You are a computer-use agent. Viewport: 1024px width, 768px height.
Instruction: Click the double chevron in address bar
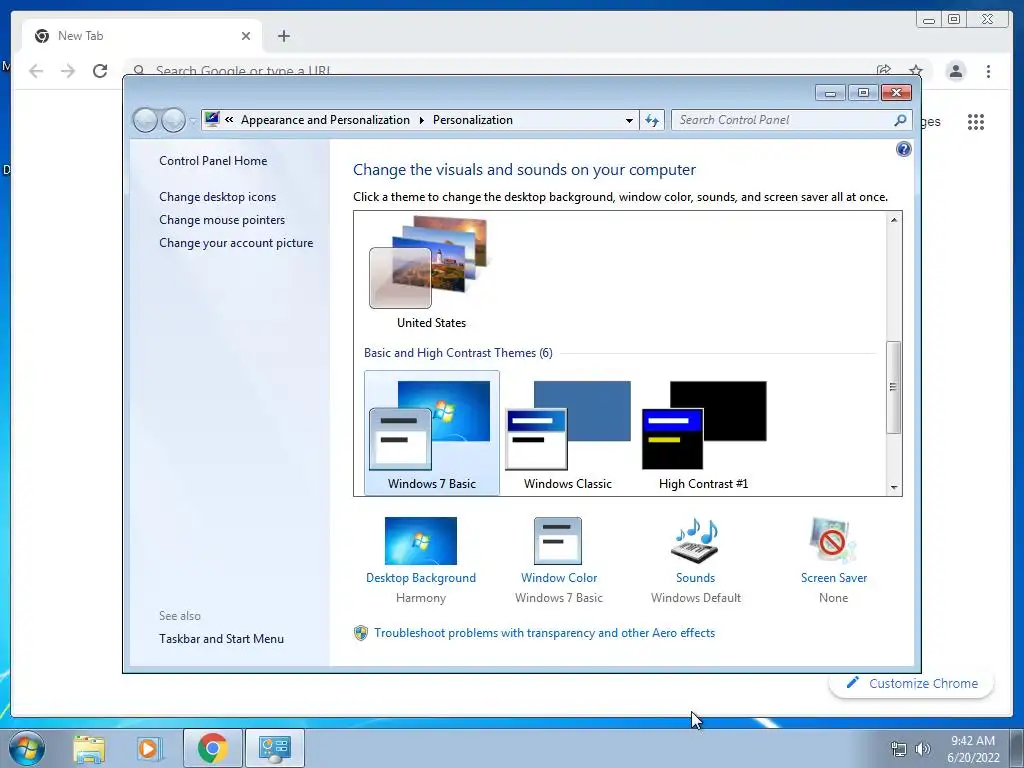tap(229, 120)
